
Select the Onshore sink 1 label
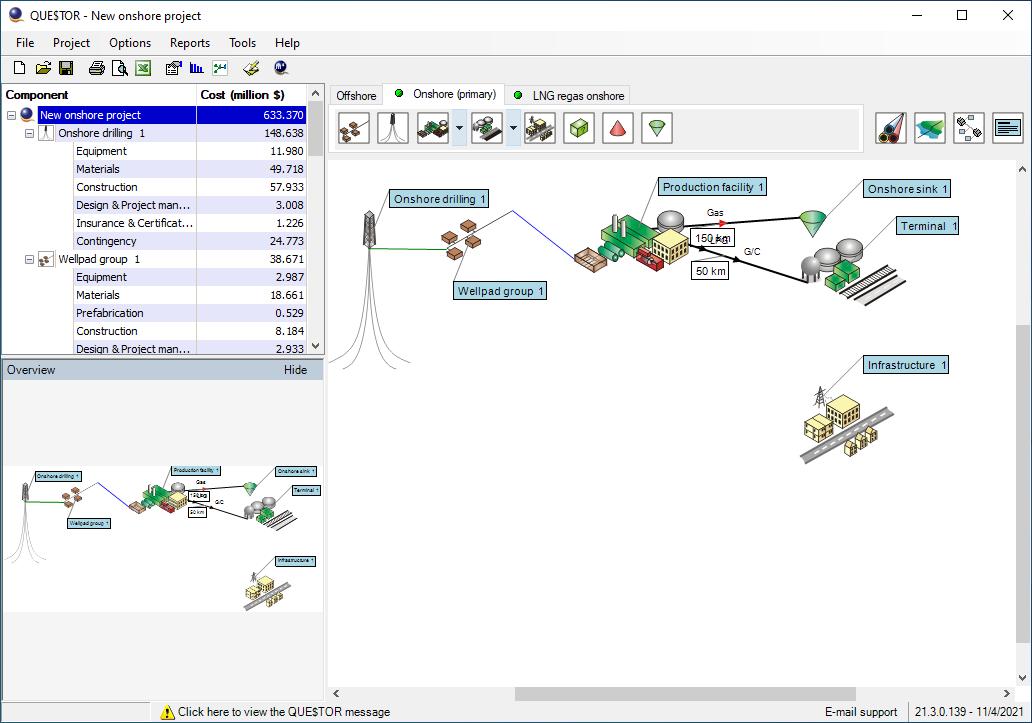click(908, 189)
